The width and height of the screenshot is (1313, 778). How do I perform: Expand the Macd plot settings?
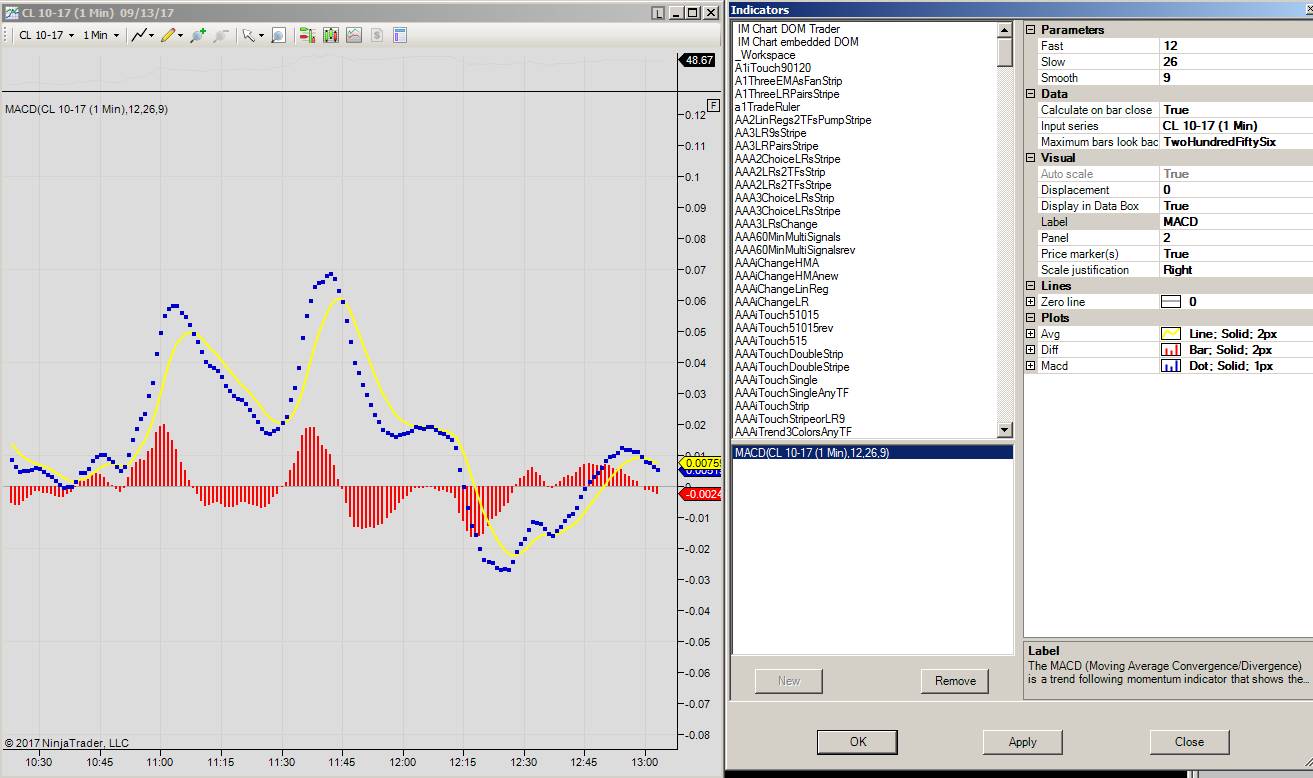(1031, 366)
